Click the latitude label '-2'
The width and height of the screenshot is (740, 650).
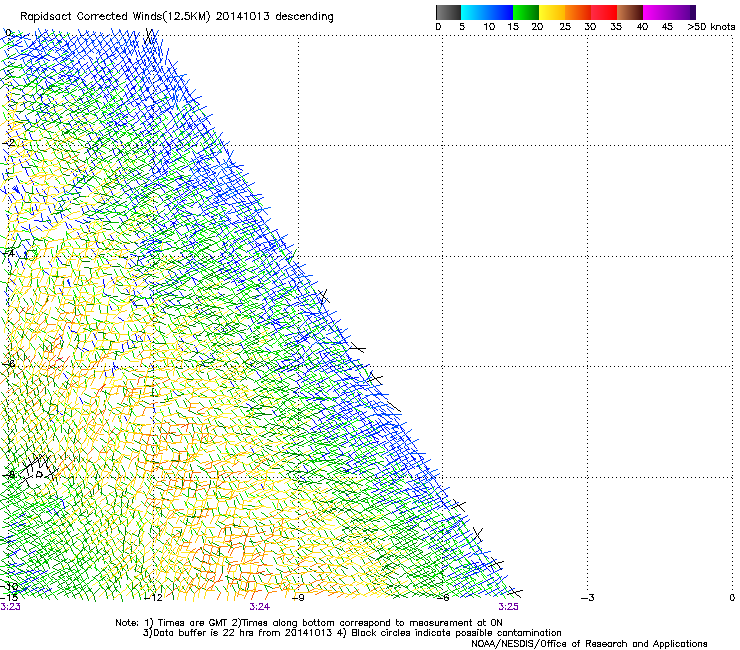pos(9,143)
